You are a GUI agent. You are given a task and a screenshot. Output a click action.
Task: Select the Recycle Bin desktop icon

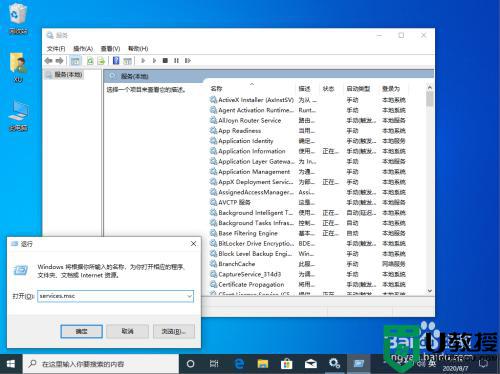[x=18, y=18]
